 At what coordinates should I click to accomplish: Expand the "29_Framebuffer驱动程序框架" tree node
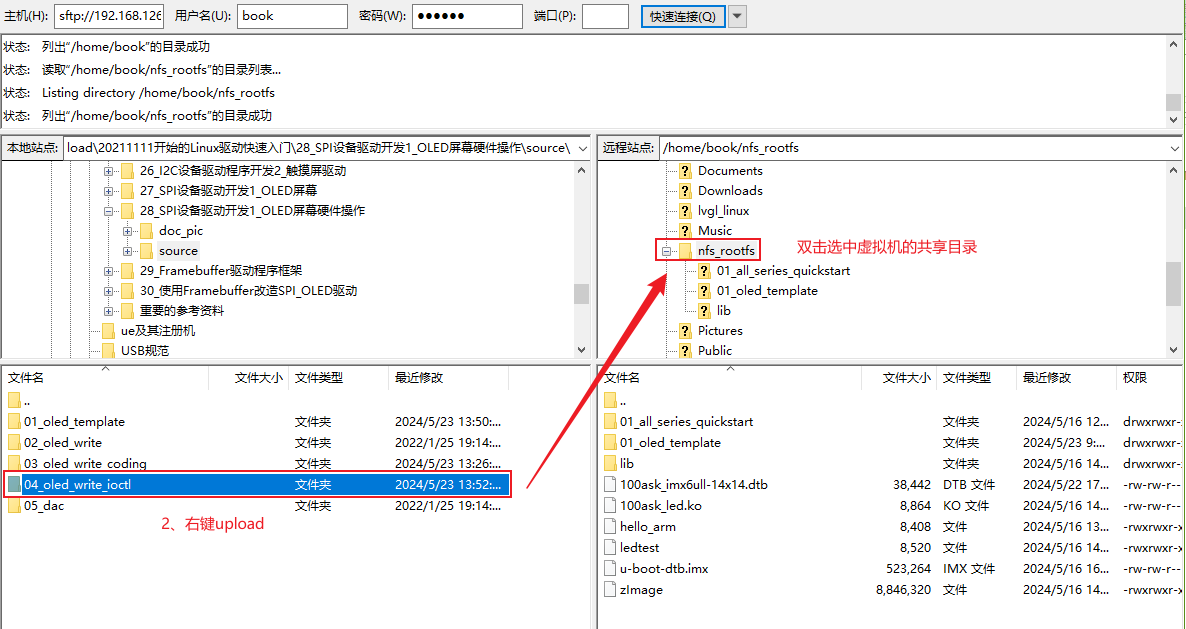108,271
